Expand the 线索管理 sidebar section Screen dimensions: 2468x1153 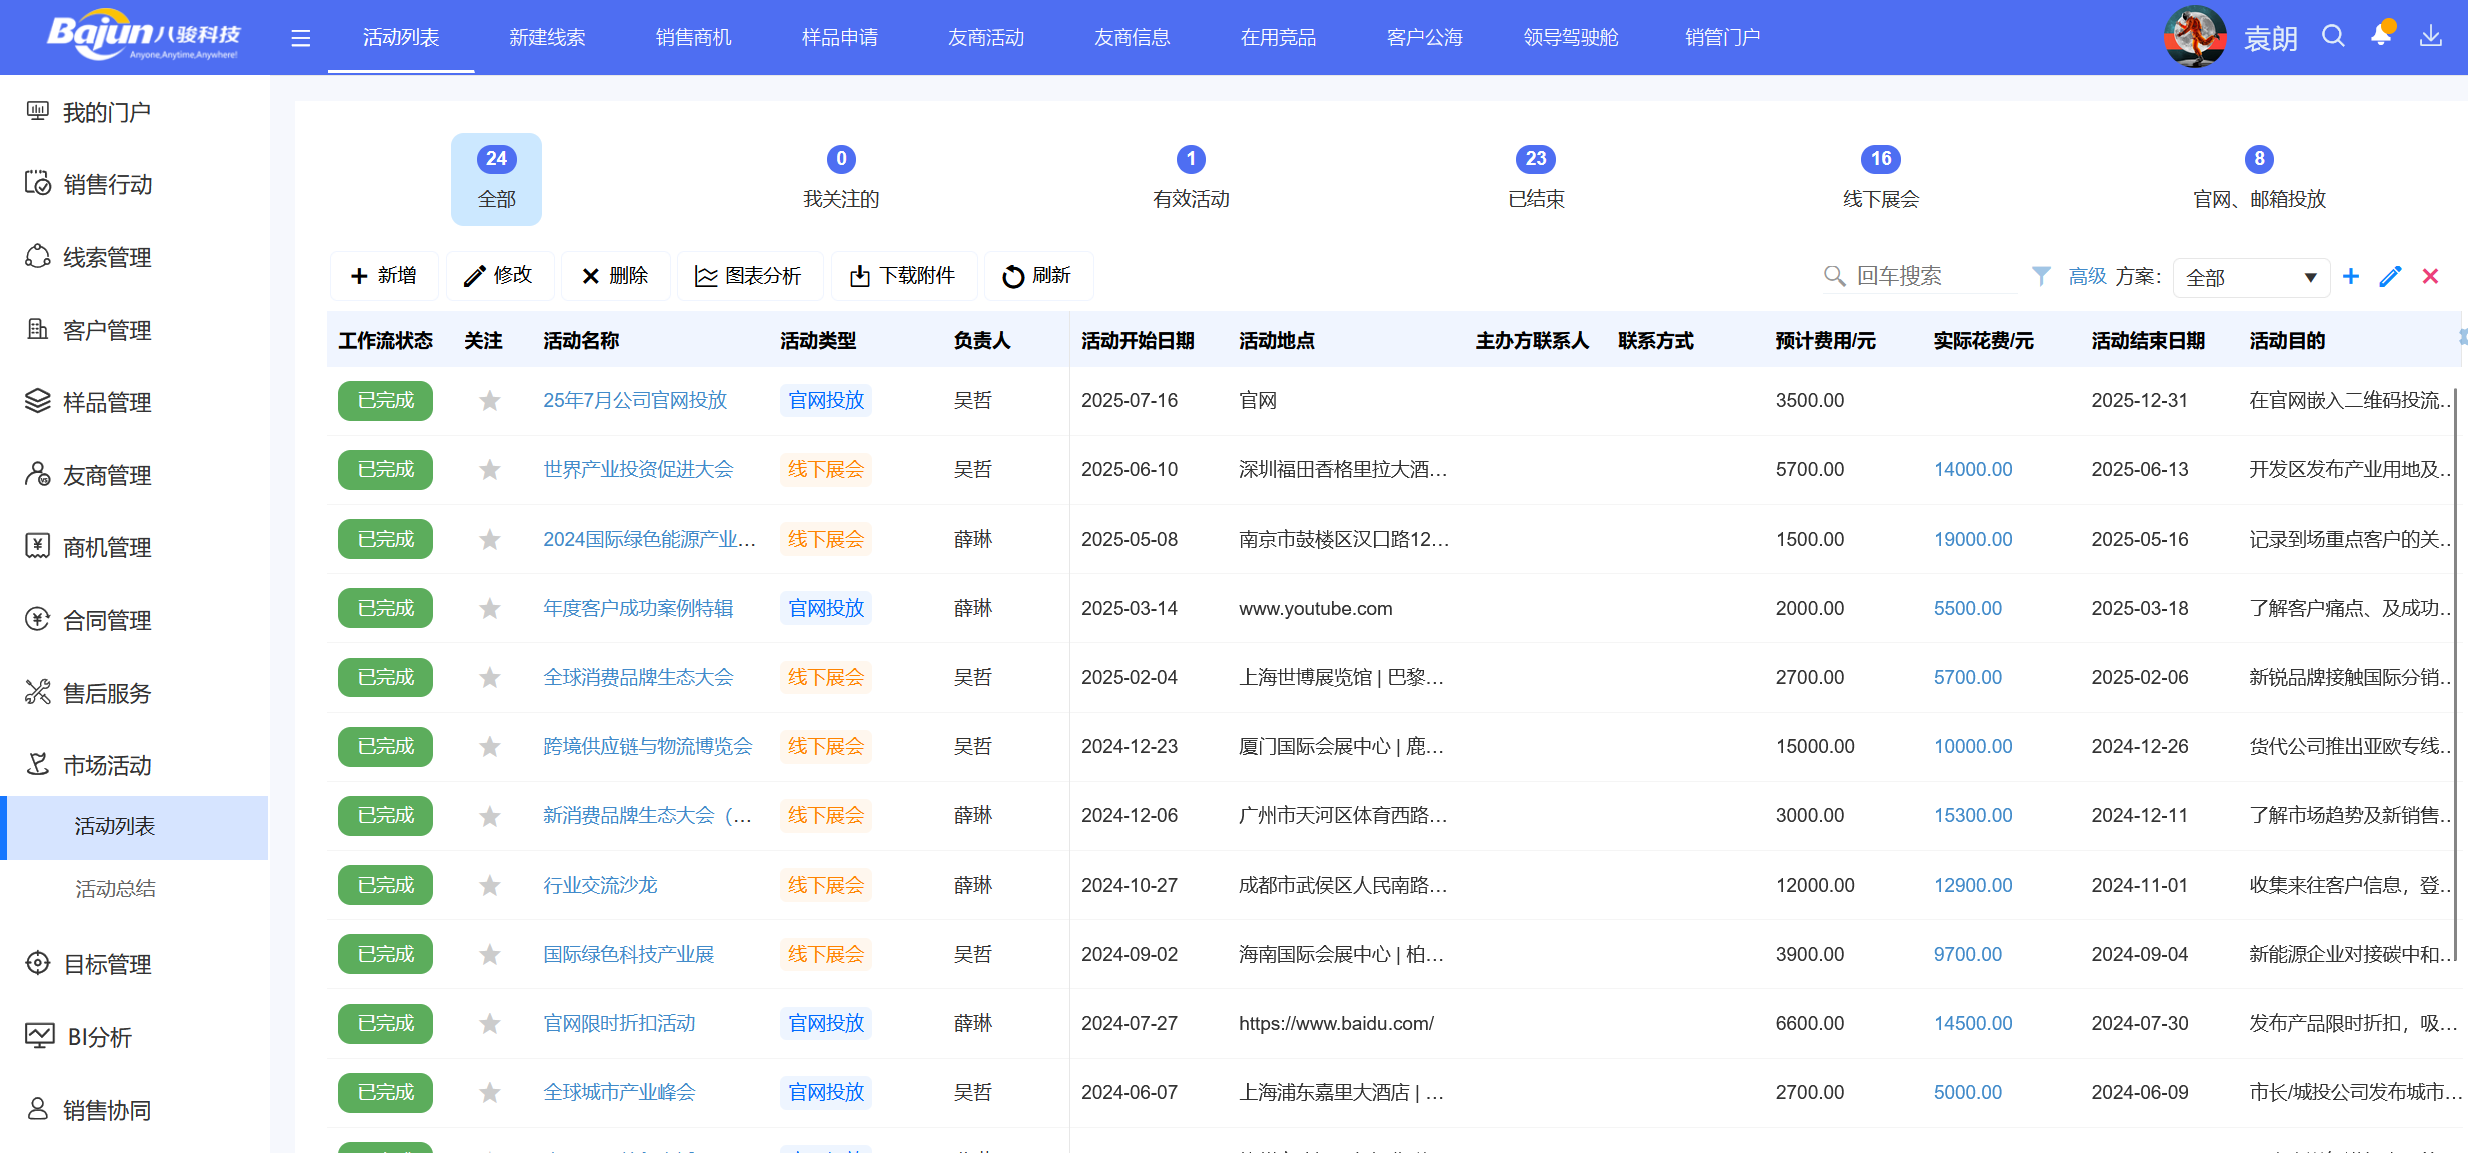107,258
